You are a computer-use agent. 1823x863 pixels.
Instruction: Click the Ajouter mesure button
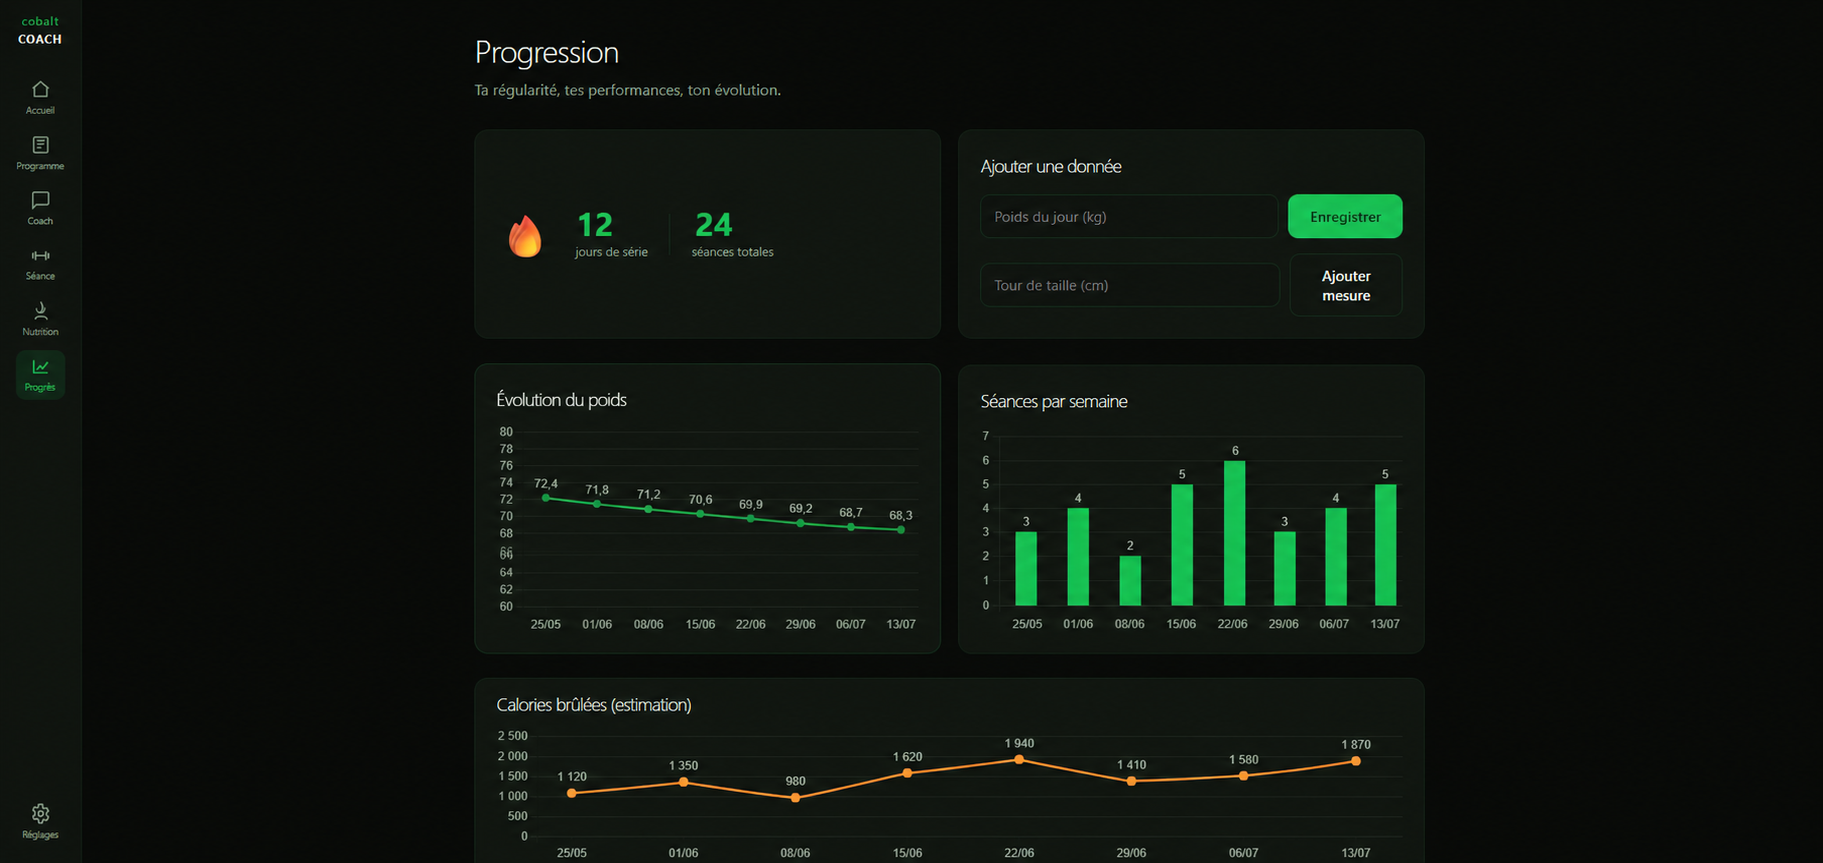[1346, 285]
